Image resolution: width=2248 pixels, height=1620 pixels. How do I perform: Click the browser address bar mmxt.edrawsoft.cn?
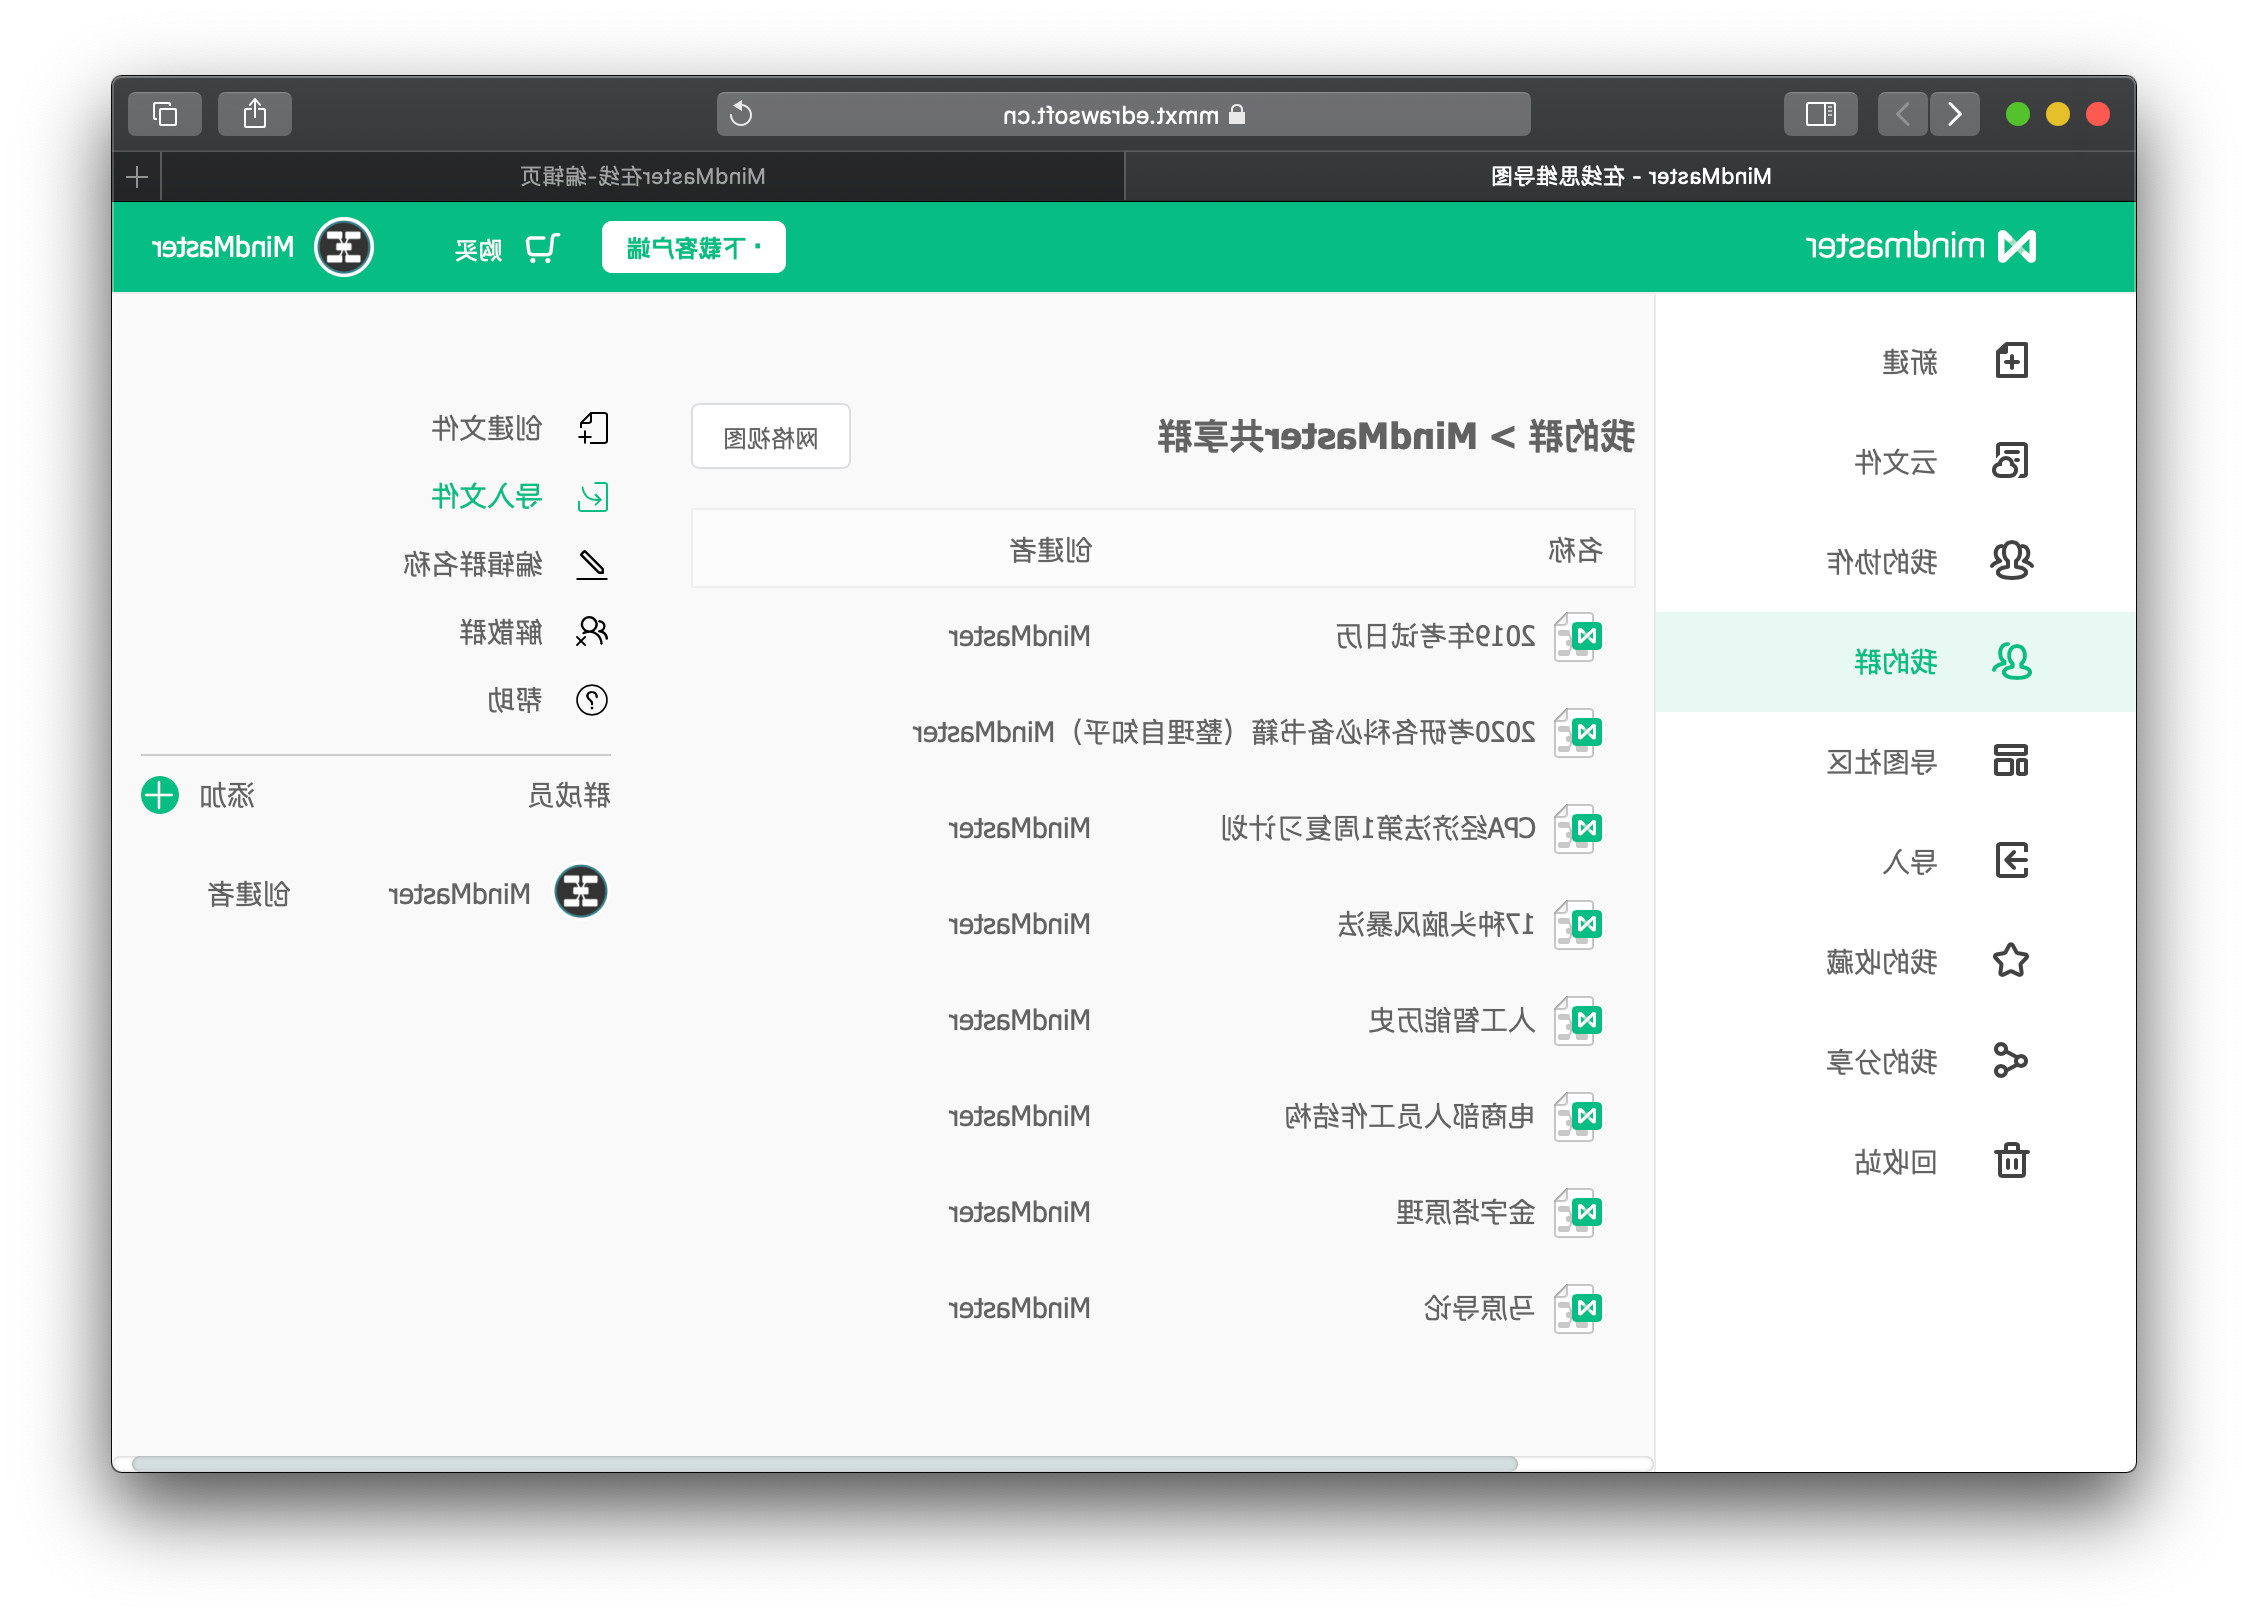1123,114
